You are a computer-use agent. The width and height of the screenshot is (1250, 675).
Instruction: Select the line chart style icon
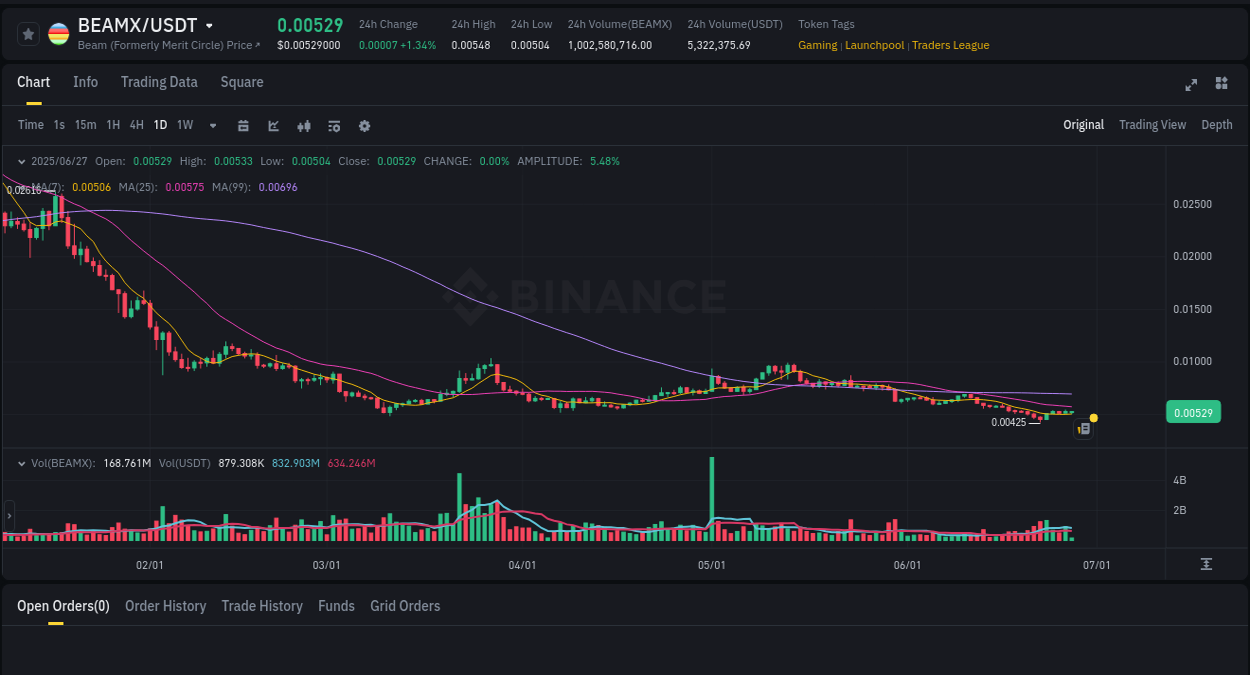point(273,125)
